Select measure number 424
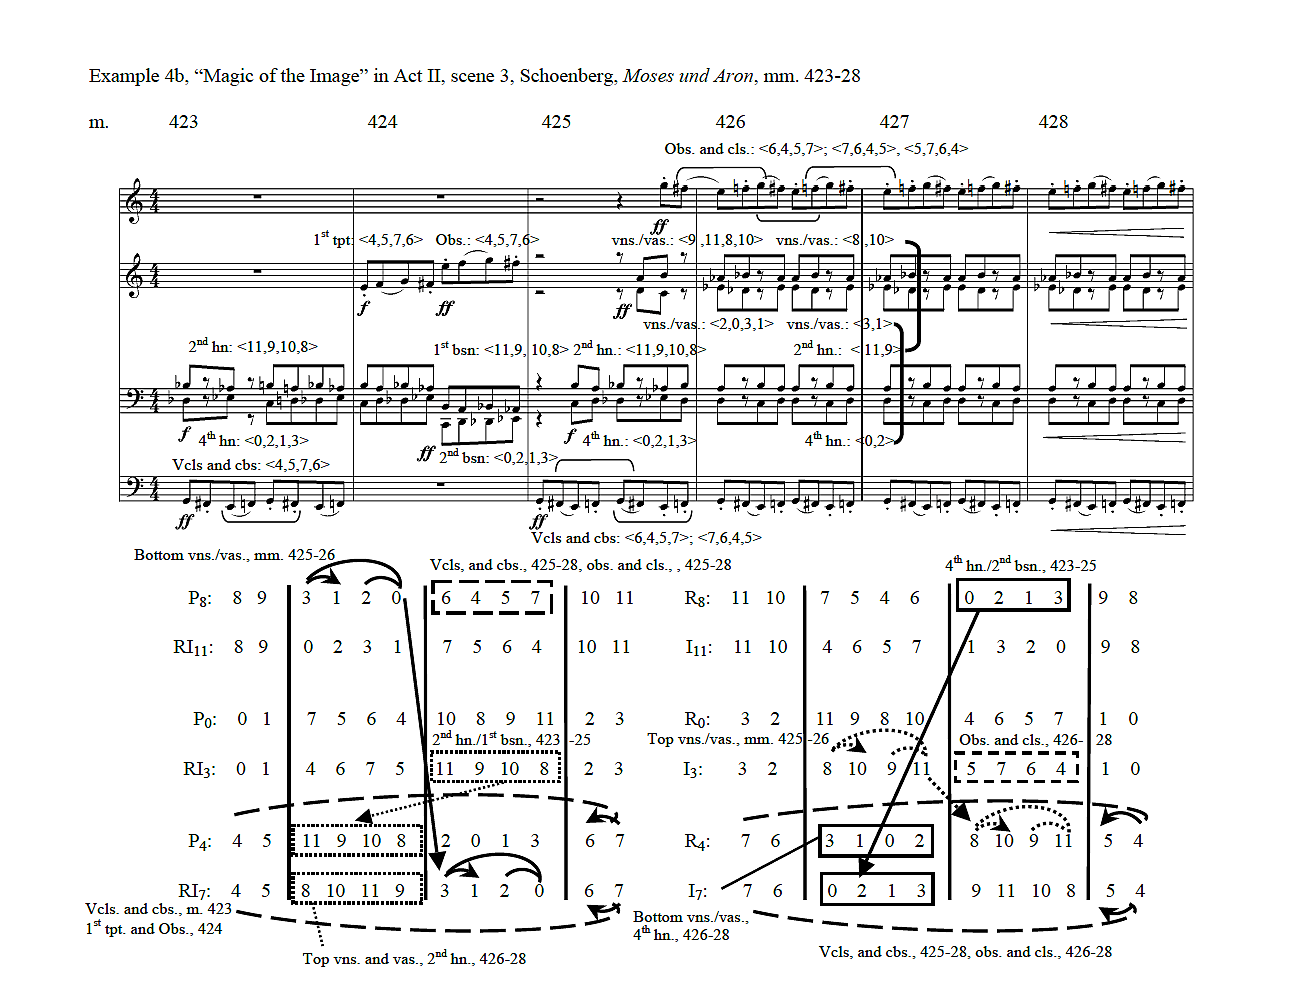The image size is (1310, 1000). [382, 122]
